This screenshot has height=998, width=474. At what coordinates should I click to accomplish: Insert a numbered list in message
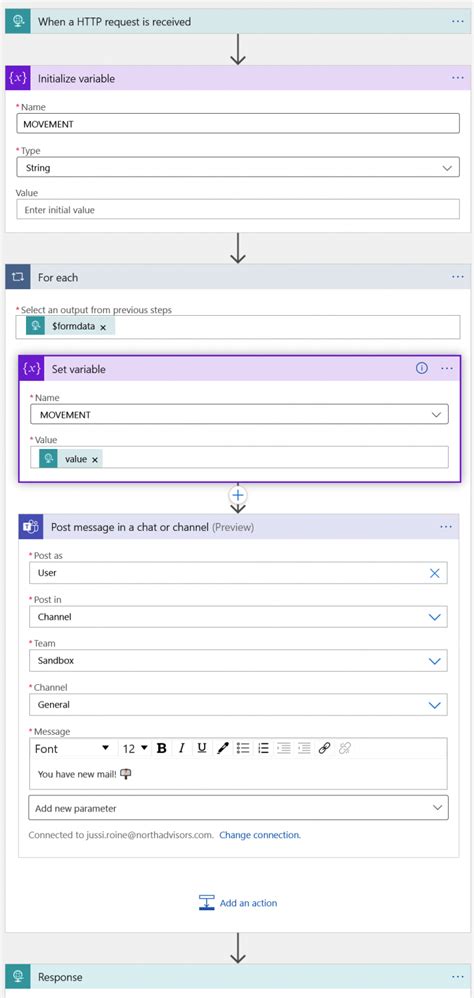[263, 748]
